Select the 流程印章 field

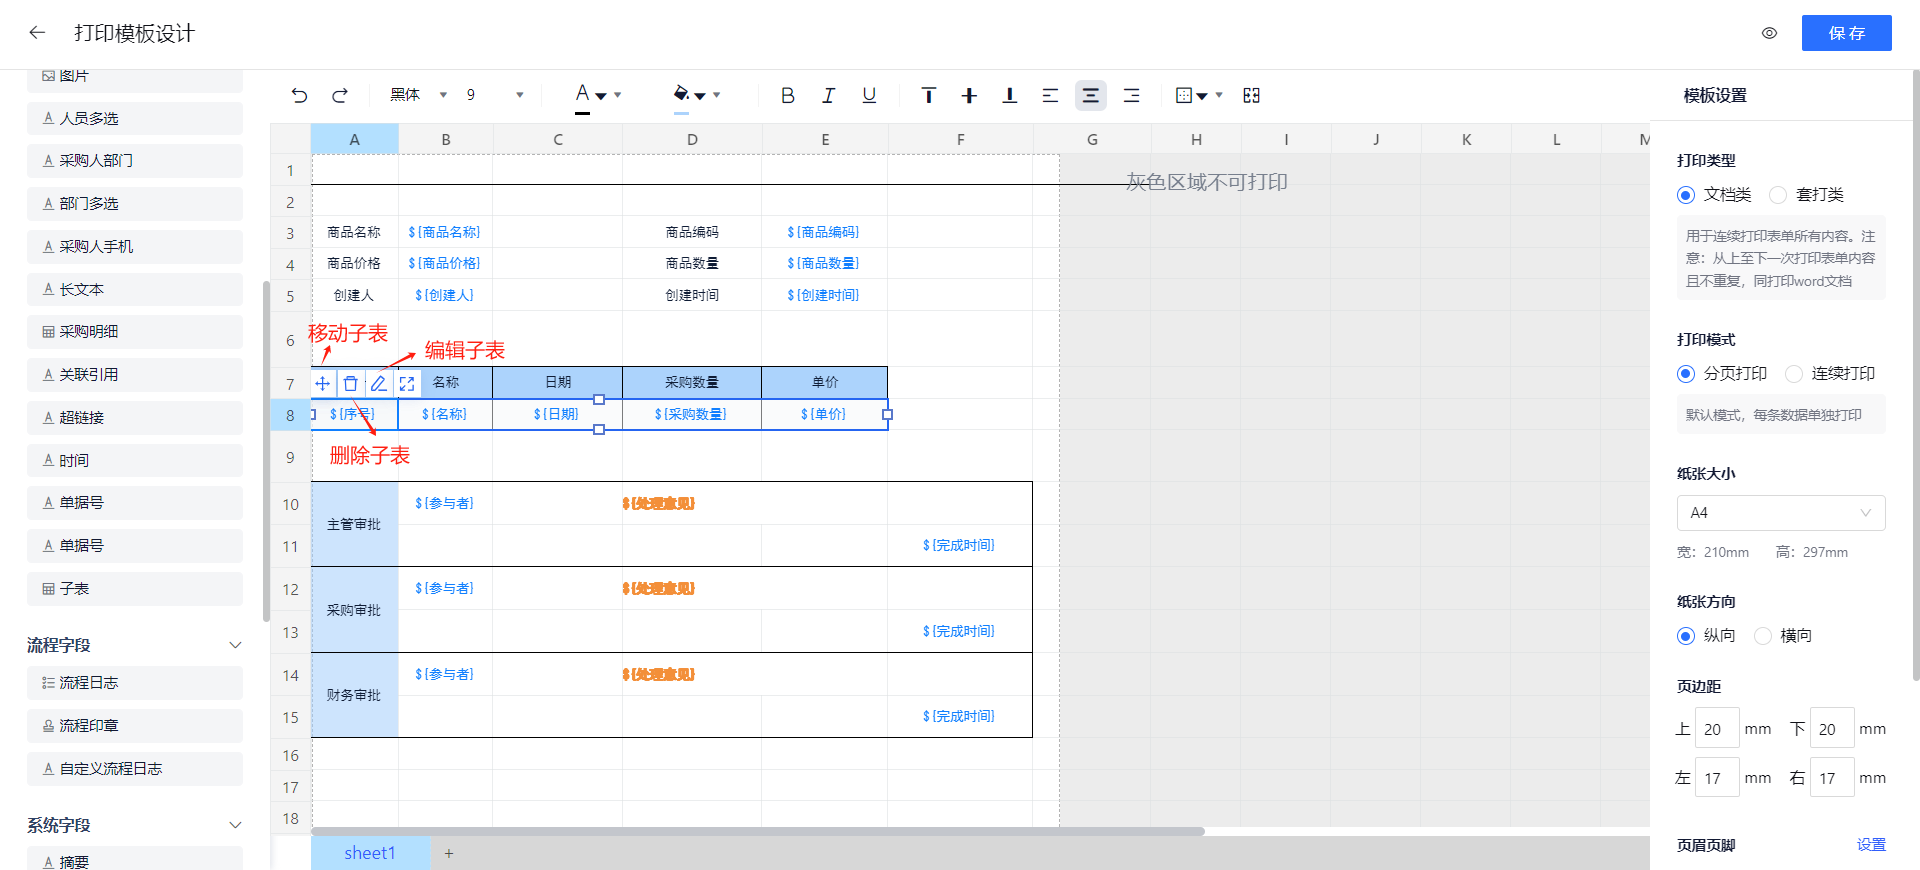[135, 726]
